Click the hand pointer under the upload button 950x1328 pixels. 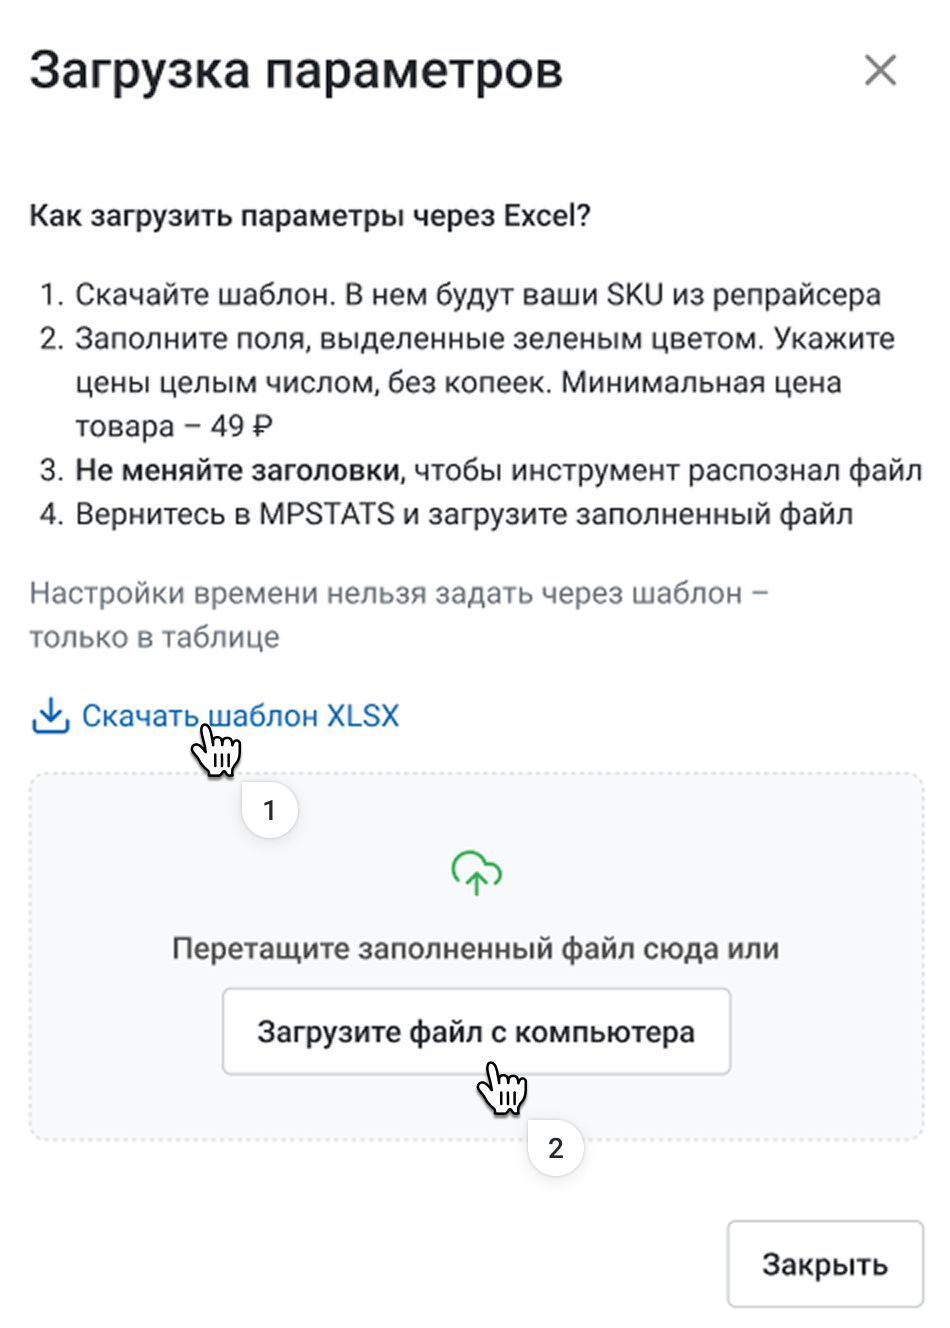click(x=502, y=1088)
